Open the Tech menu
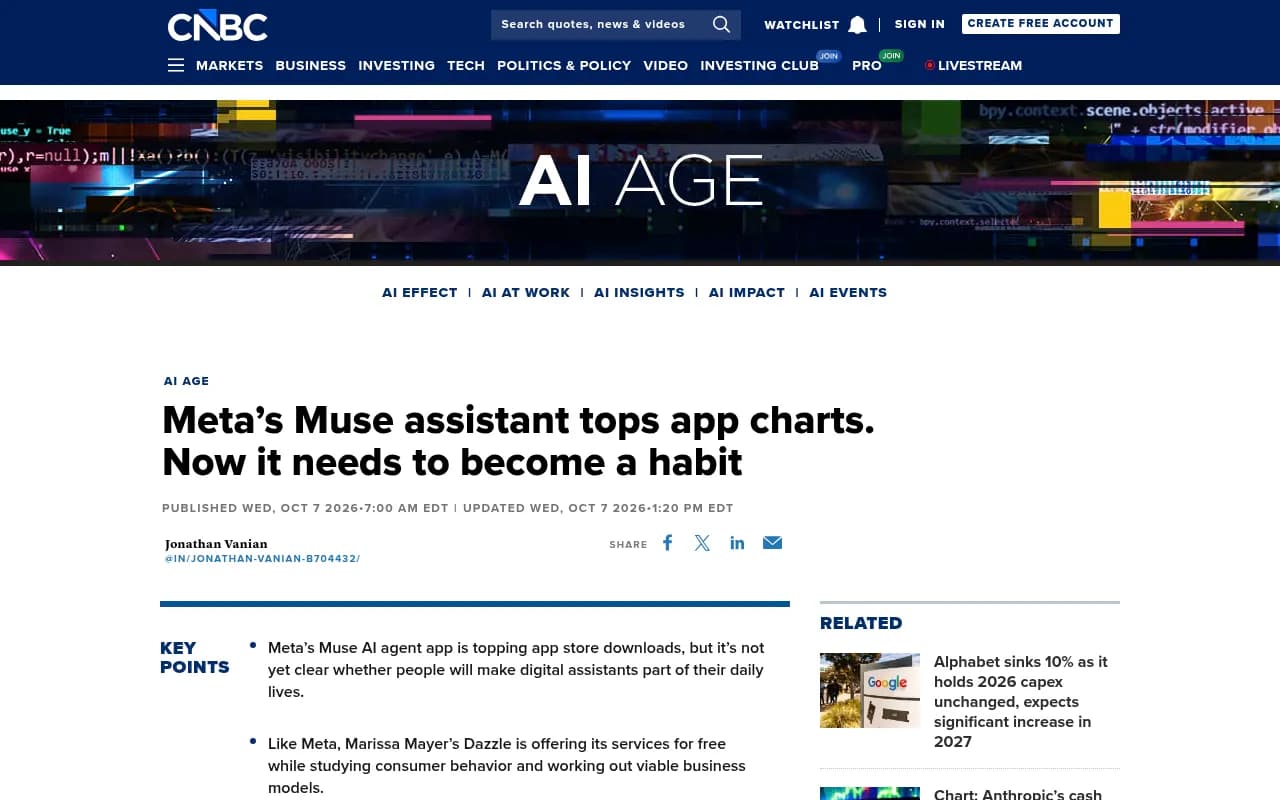 (x=466, y=65)
